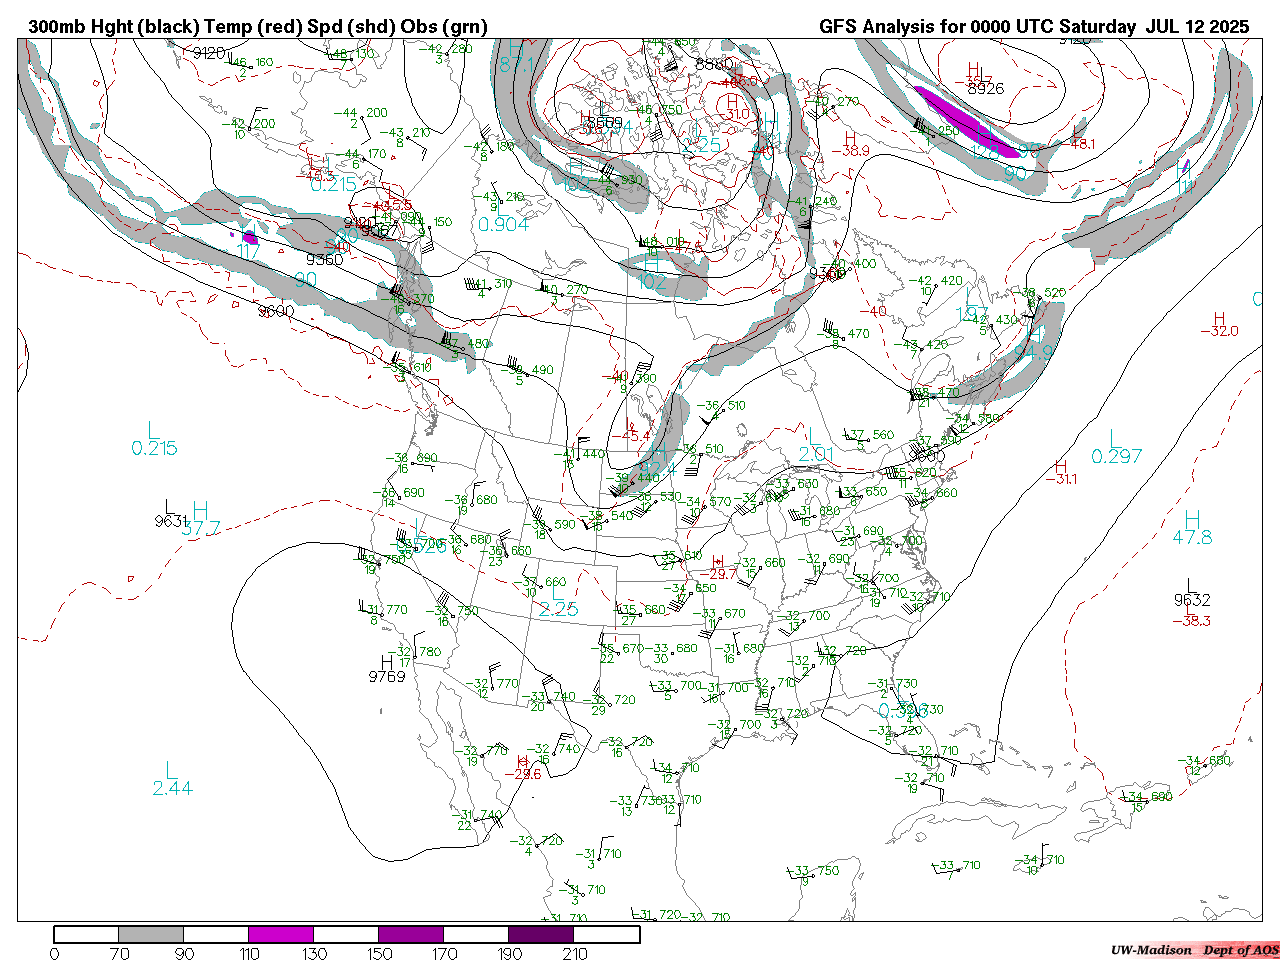Image resolution: width=1280 pixels, height=960 pixels.
Task: Click the green station observation "-46 160"
Action: click(247, 62)
